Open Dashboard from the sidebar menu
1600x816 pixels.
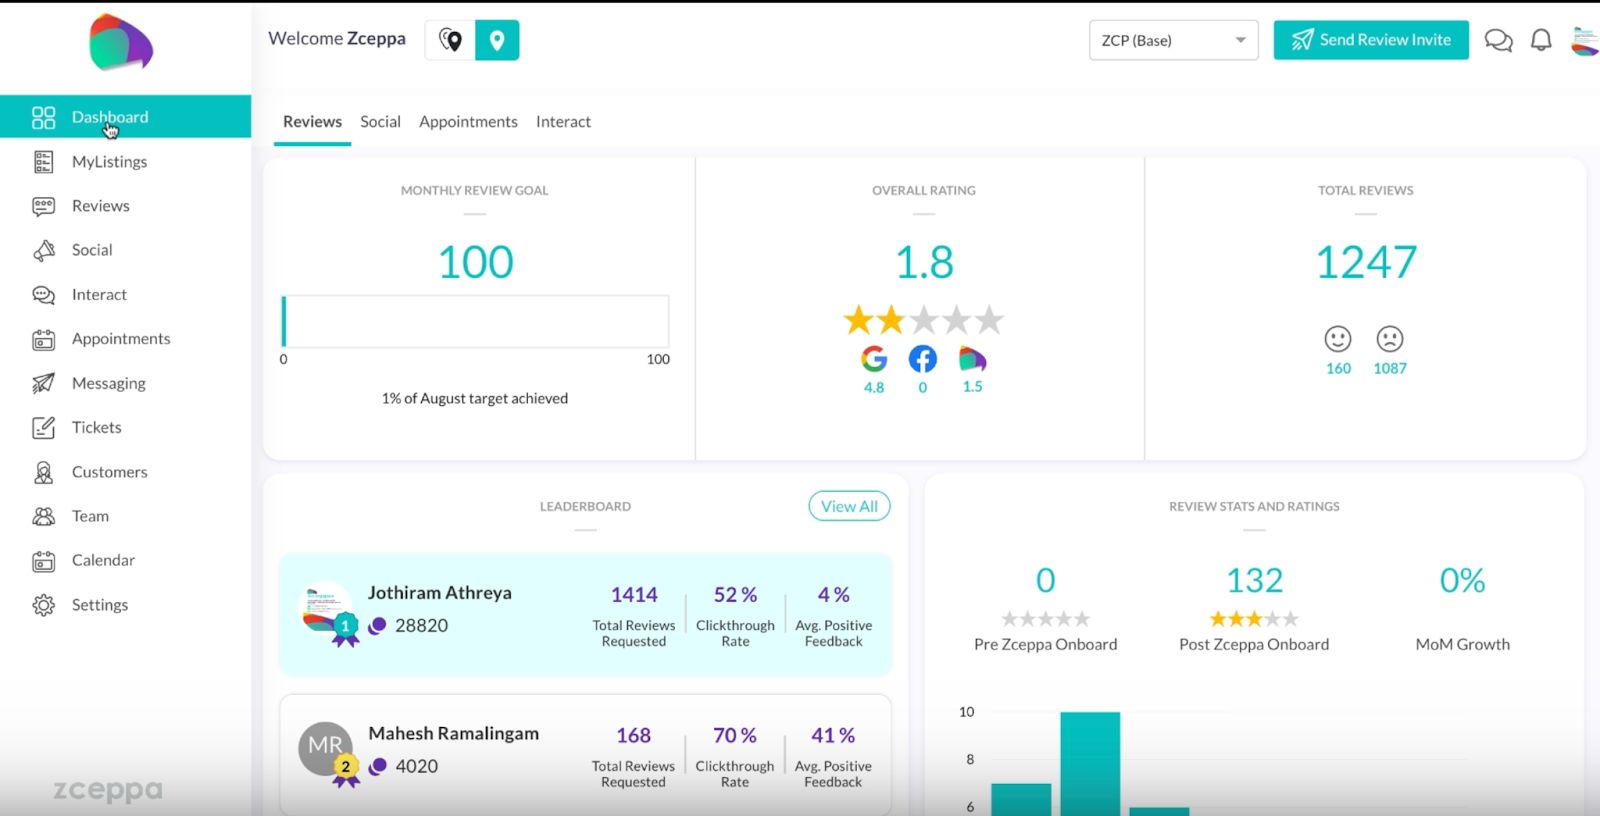(125, 117)
